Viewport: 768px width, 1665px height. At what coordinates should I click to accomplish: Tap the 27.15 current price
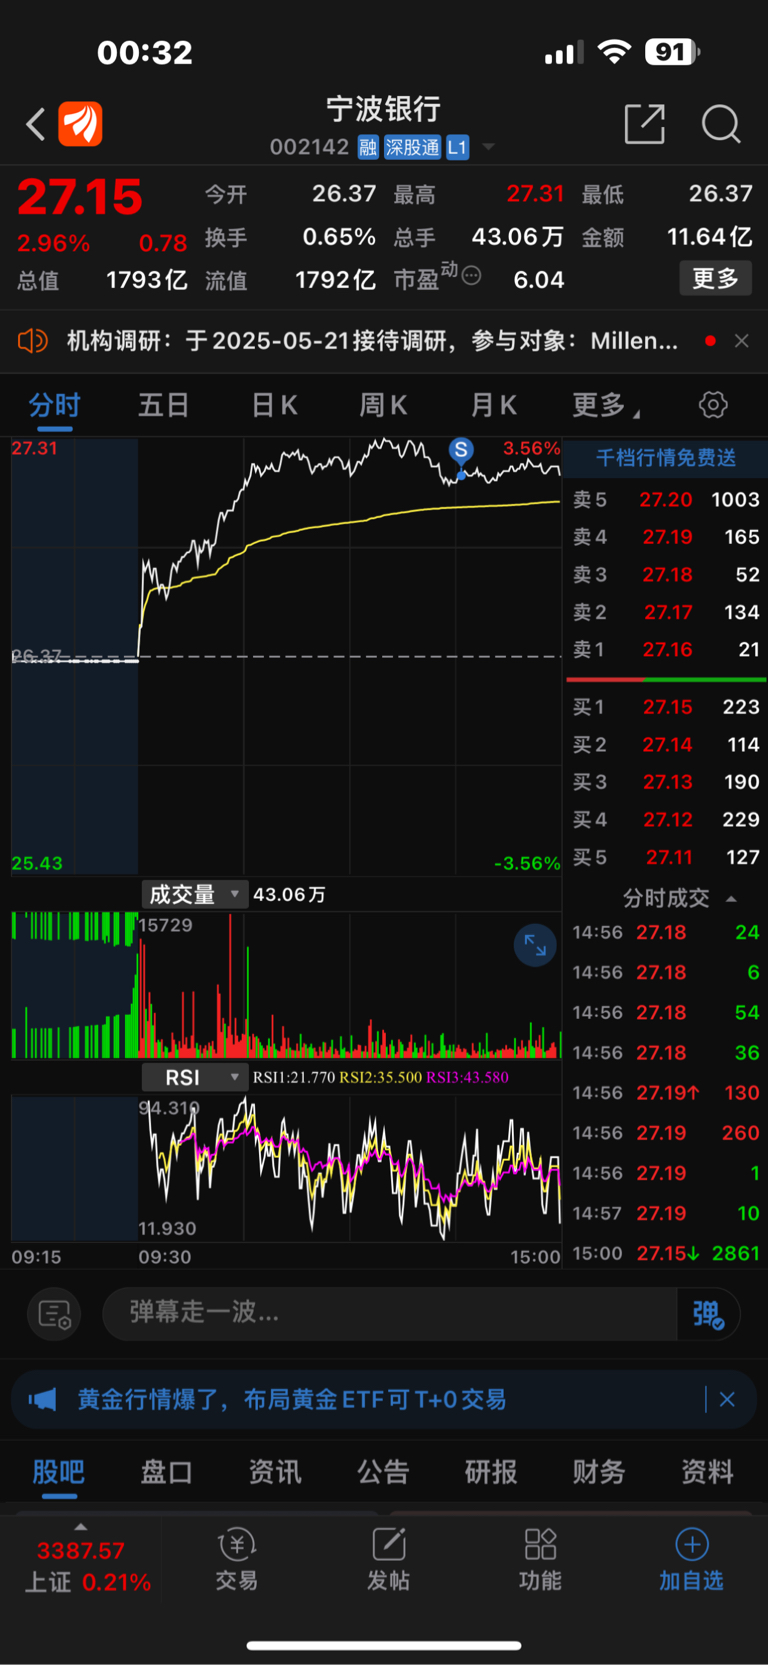80,197
